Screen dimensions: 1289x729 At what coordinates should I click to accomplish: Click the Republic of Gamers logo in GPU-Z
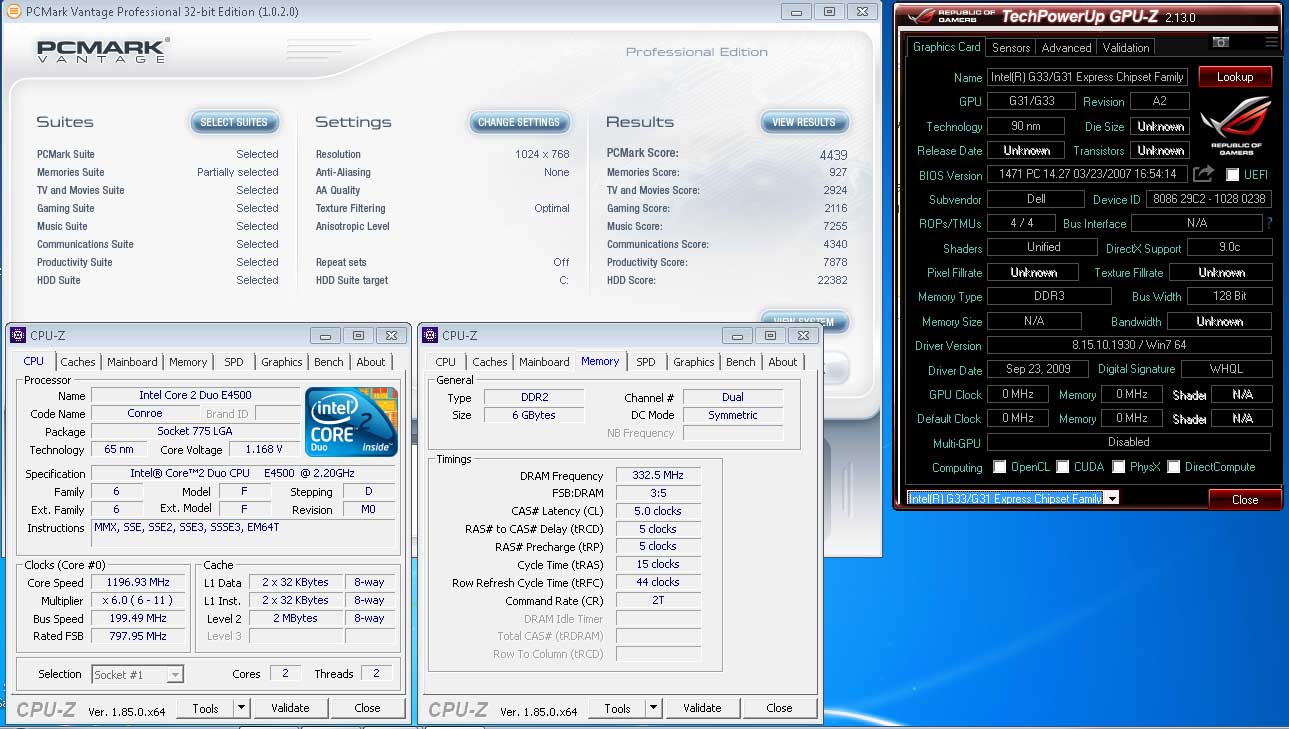coord(1235,125)
